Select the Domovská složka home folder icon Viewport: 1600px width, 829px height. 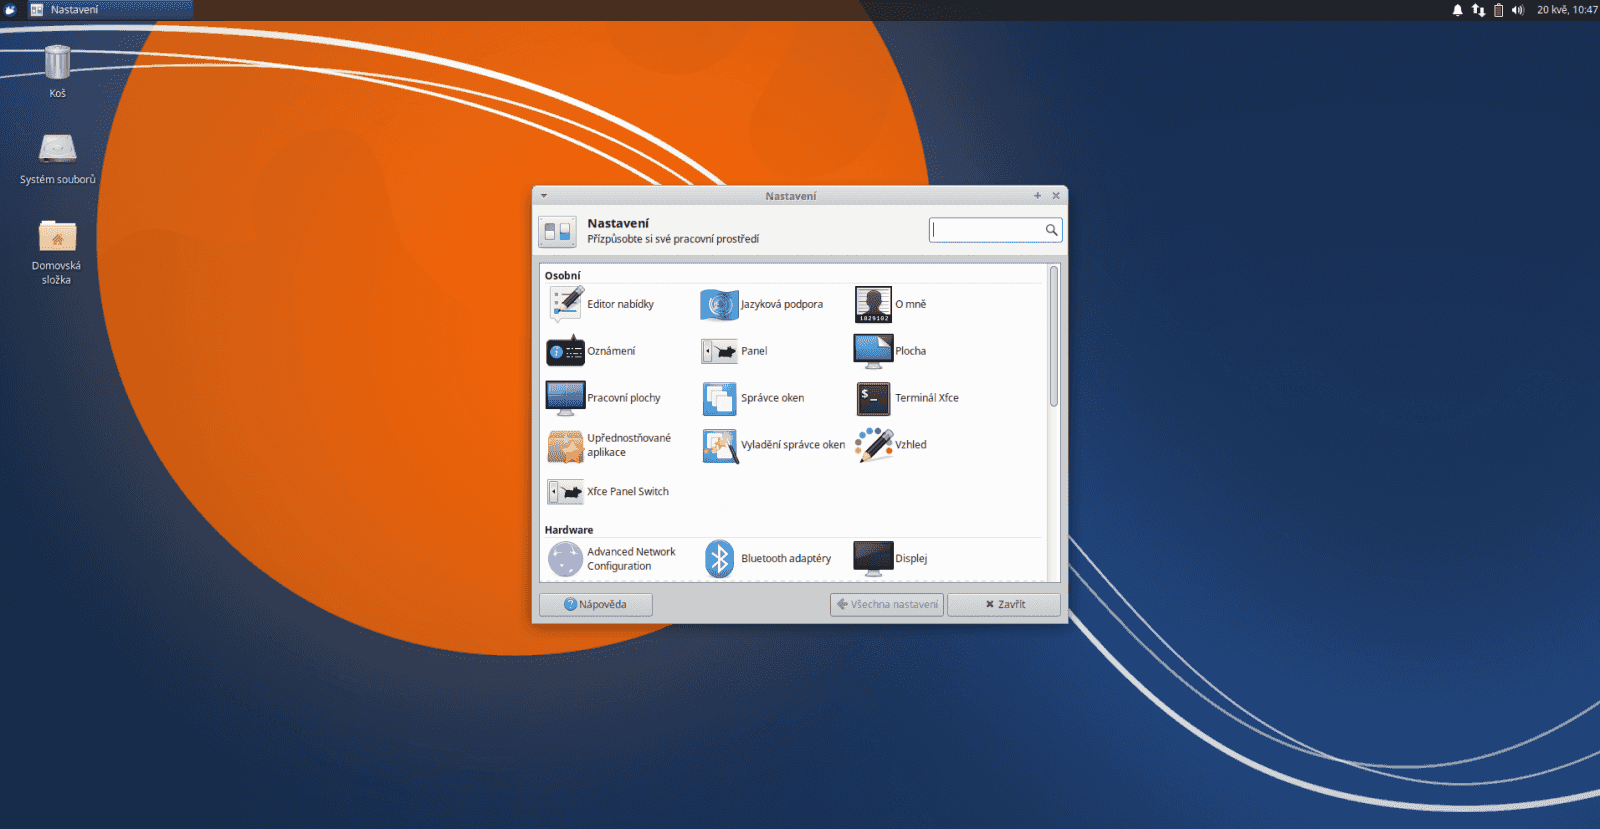pyautogui.click(x=58, y=236)
